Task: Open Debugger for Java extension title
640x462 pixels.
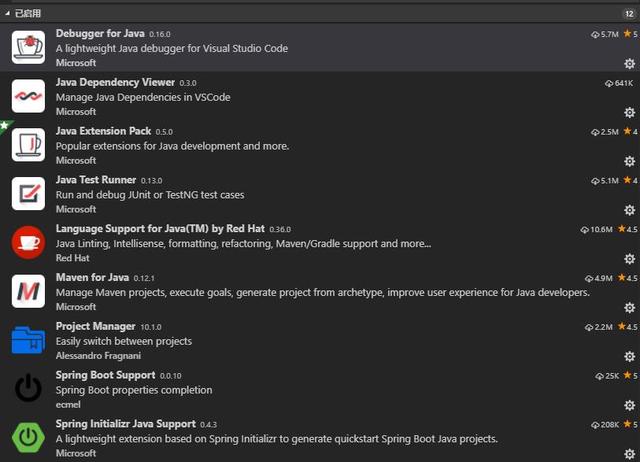Action: coord(100,33)
